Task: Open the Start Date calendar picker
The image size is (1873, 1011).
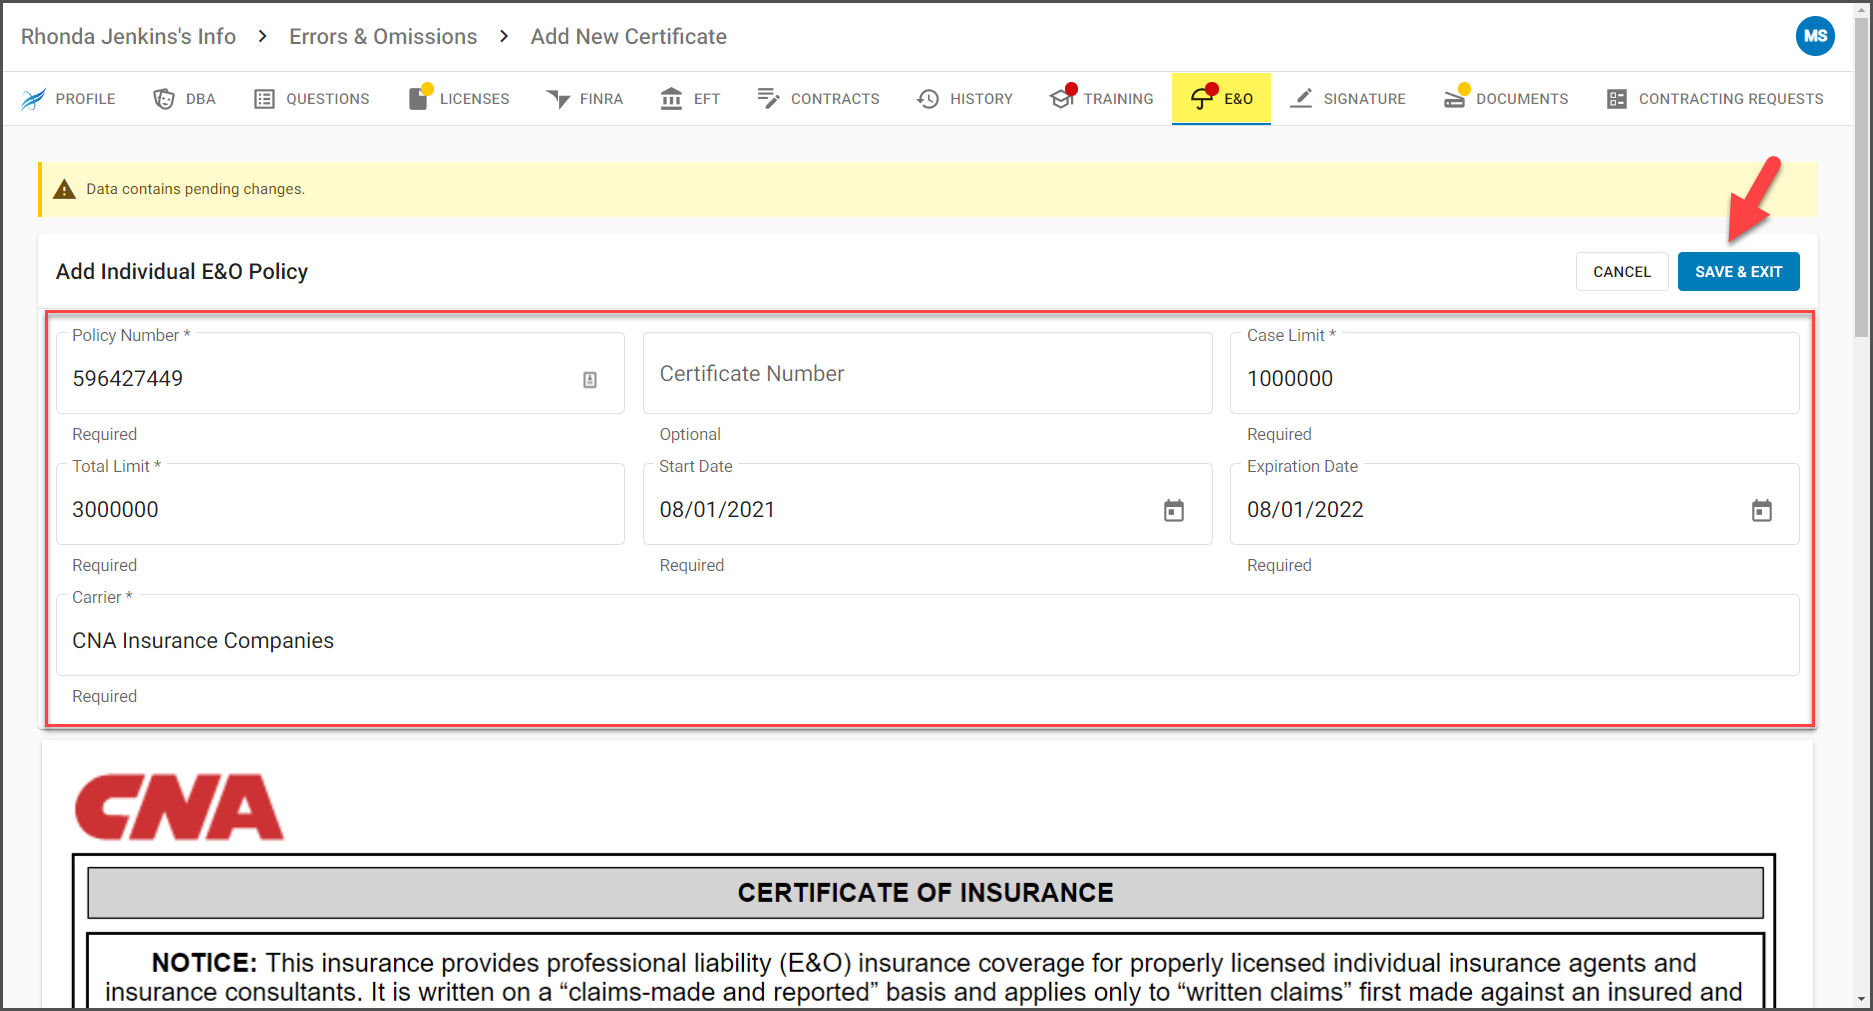Action: click(x=1174, y=511)
